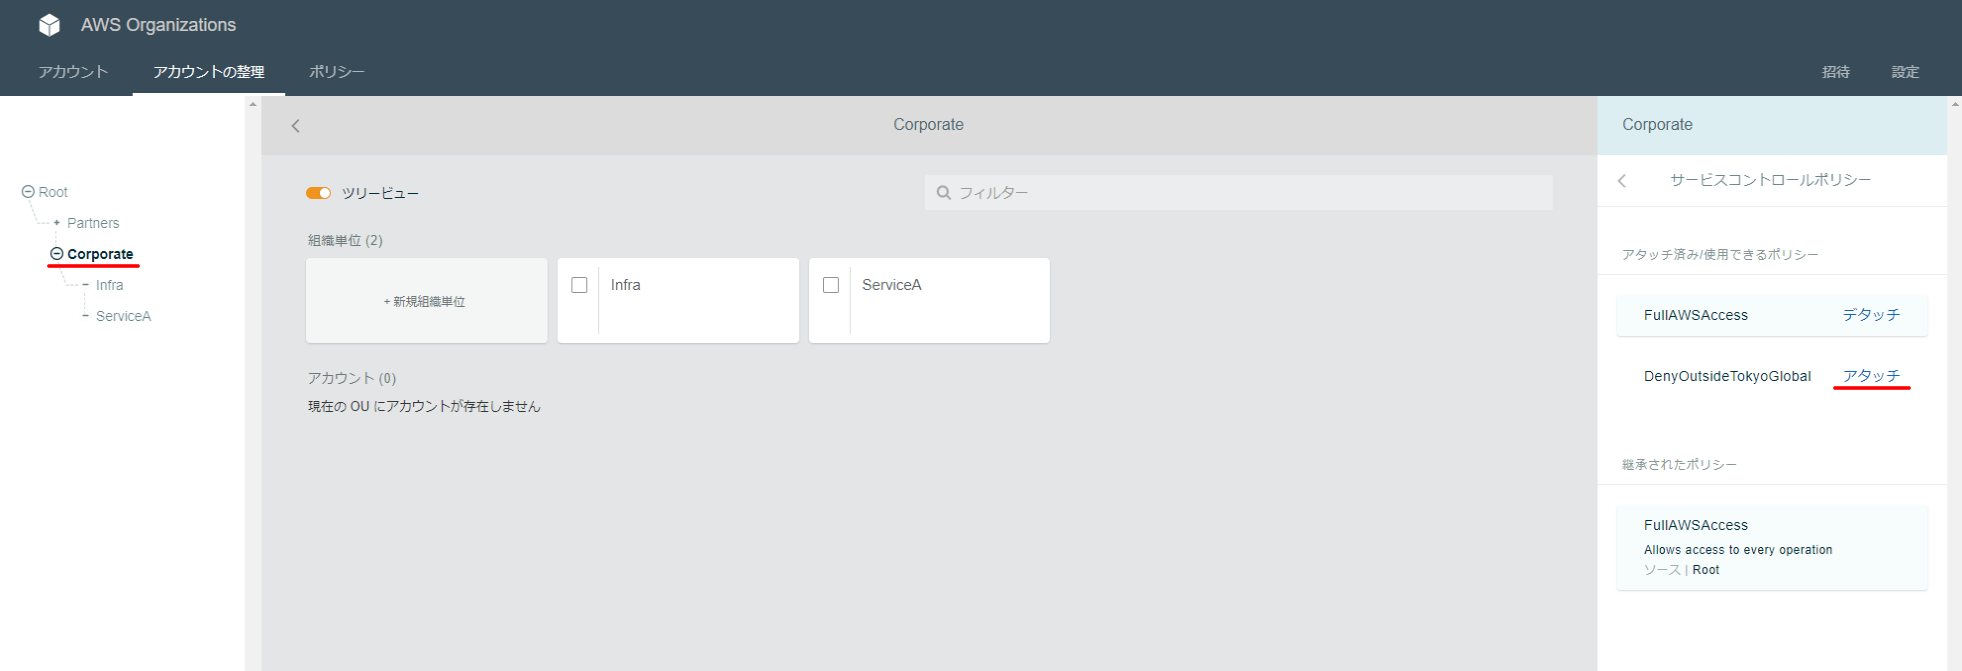Collapse the Root tree node
The width and height of the screenshot is (1962, 671).
[28, 192]
